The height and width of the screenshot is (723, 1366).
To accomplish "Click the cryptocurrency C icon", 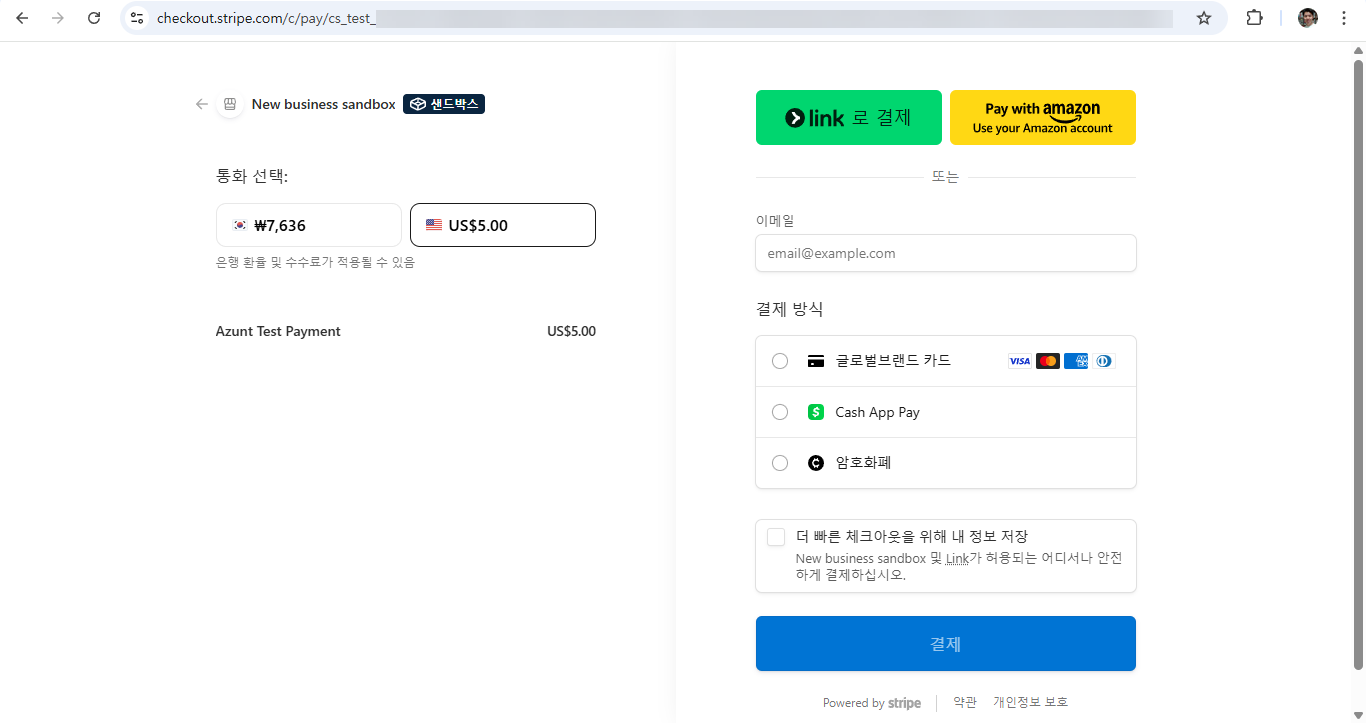I will tap(816, 463).
